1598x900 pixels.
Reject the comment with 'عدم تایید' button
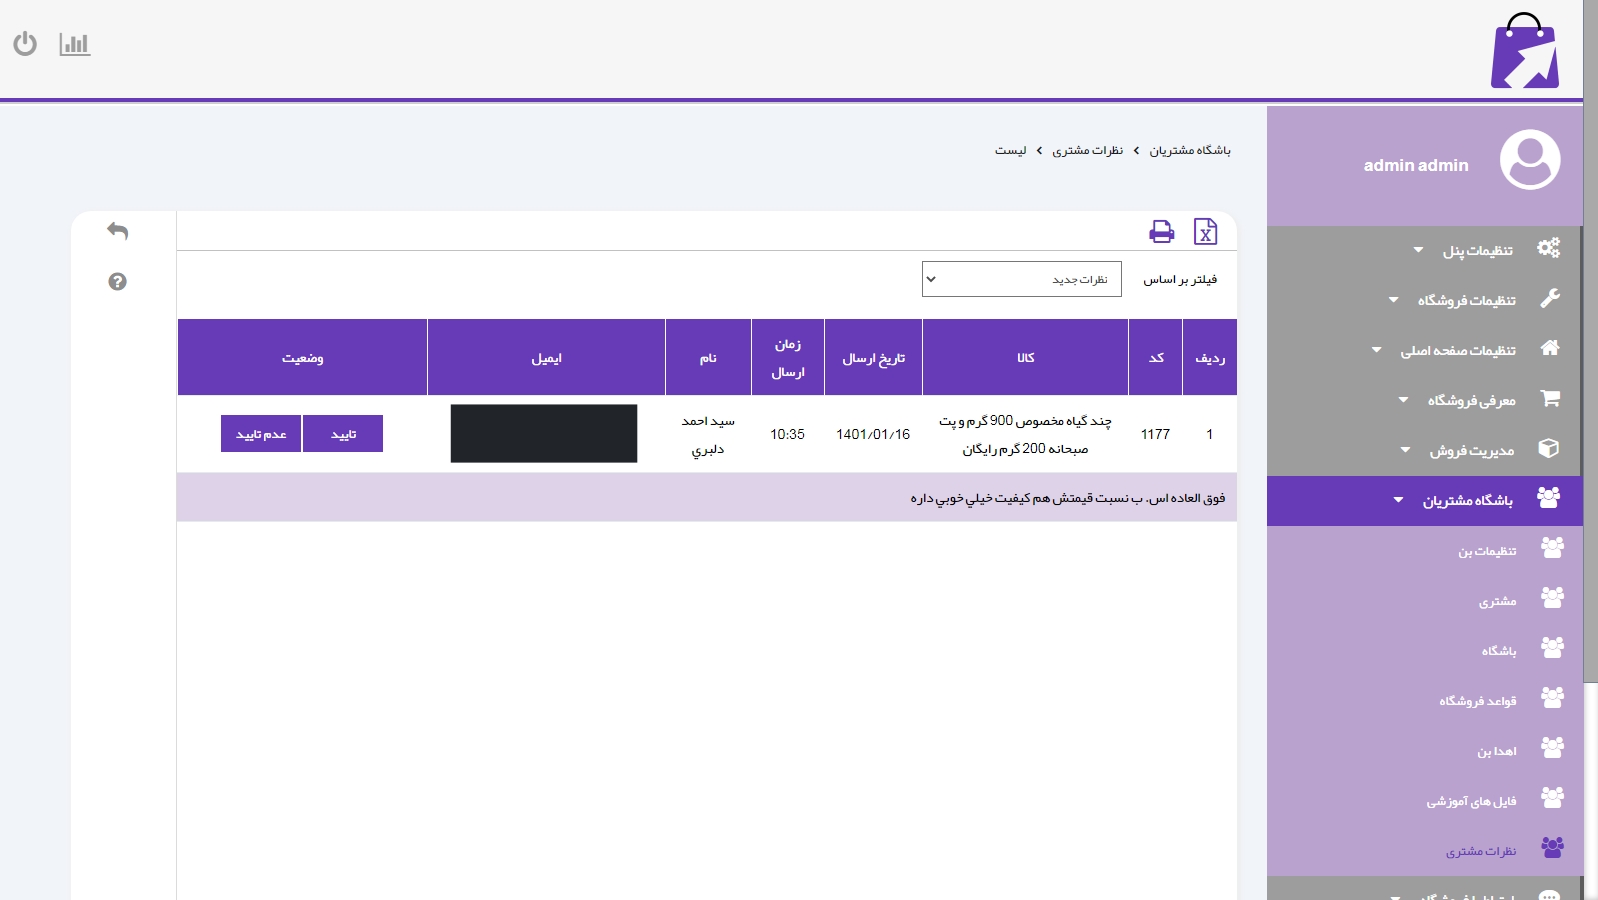point(261,434)
